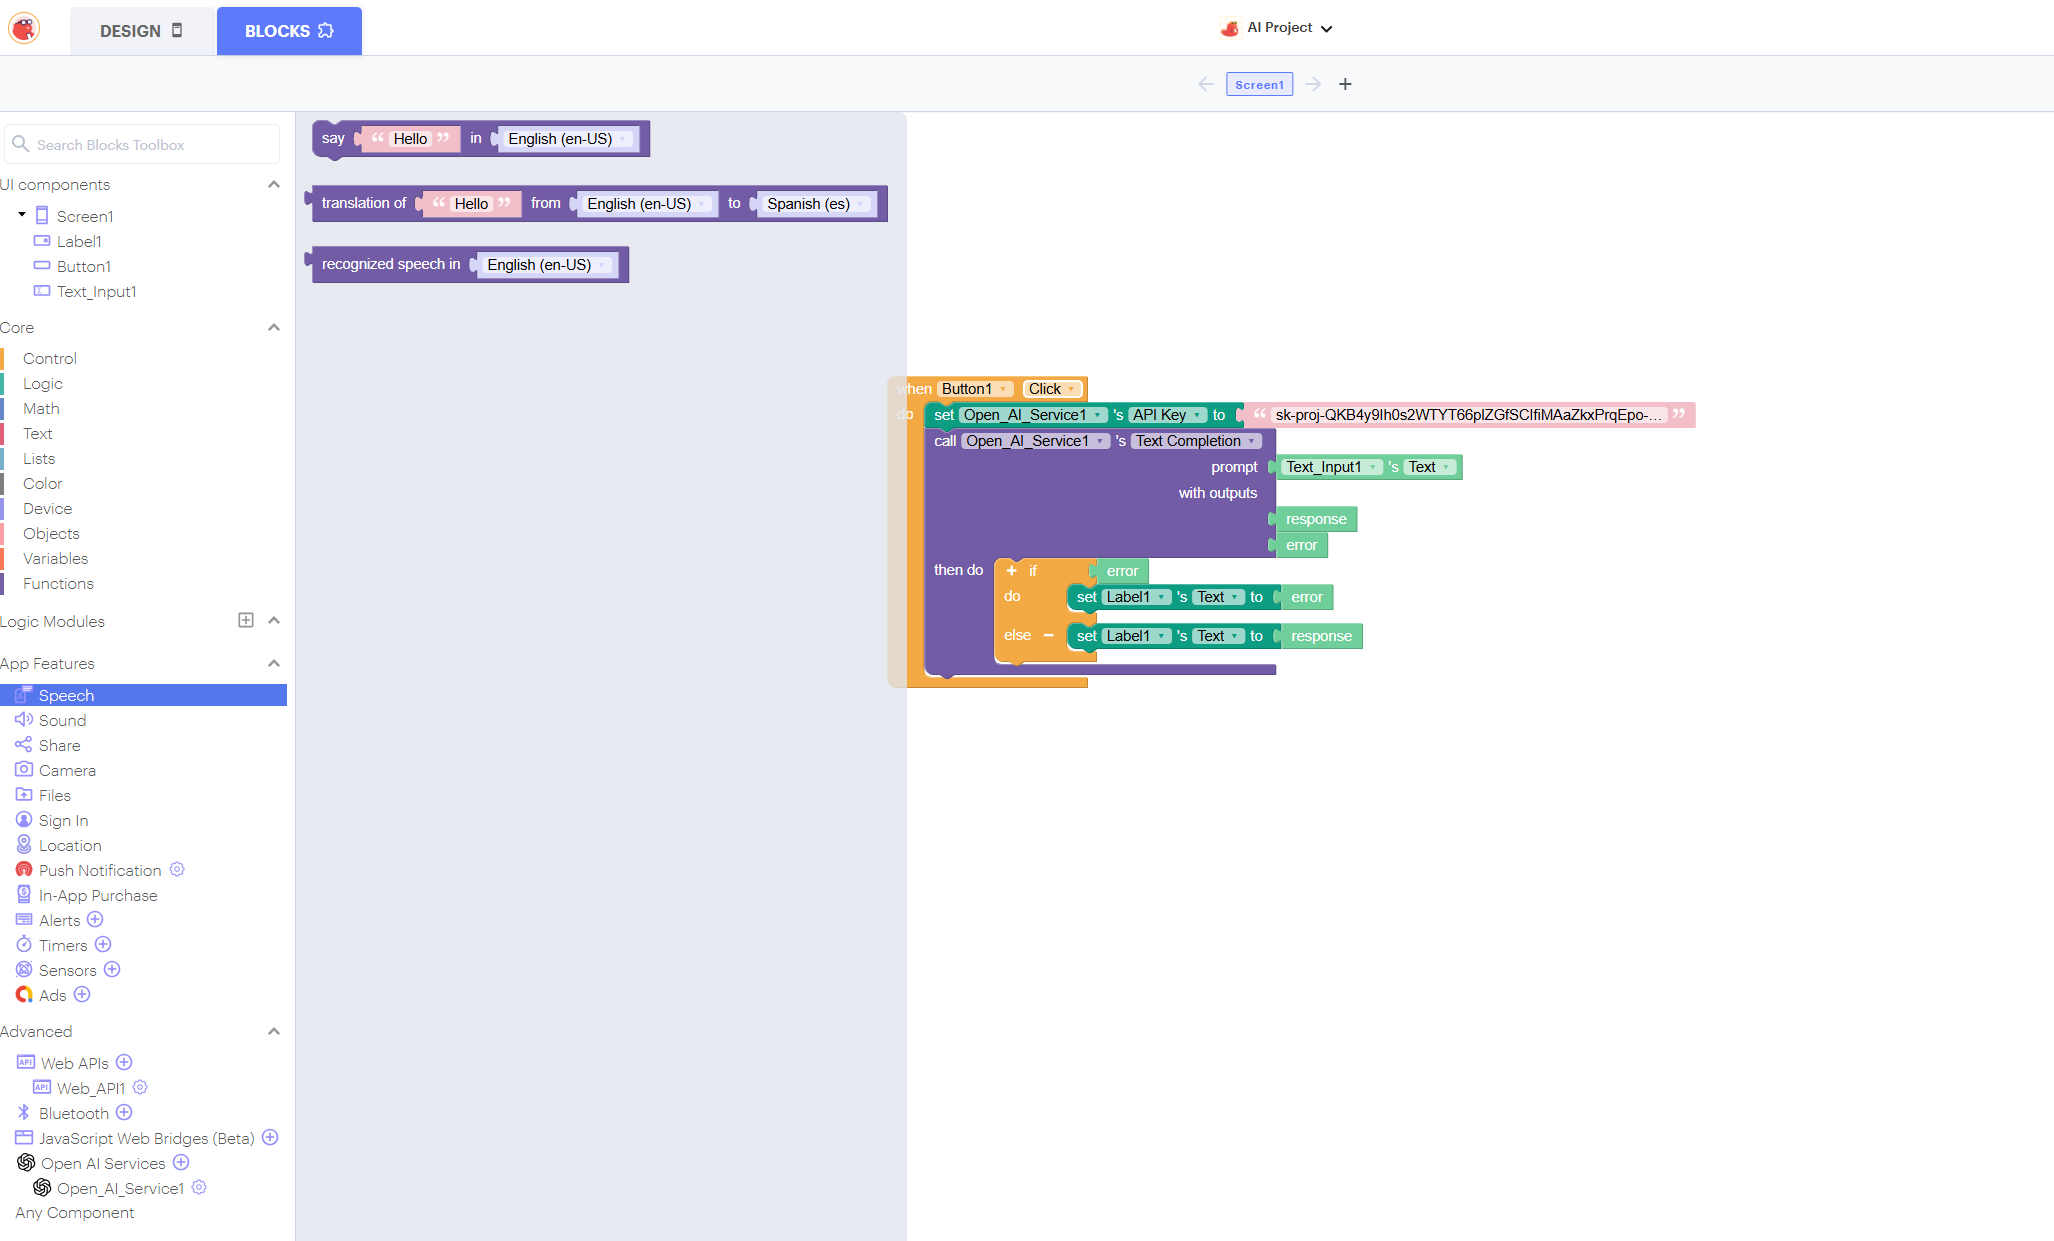Add an Ads component
Viewport: 2054px width, 1241px height.
click(82, 994)
